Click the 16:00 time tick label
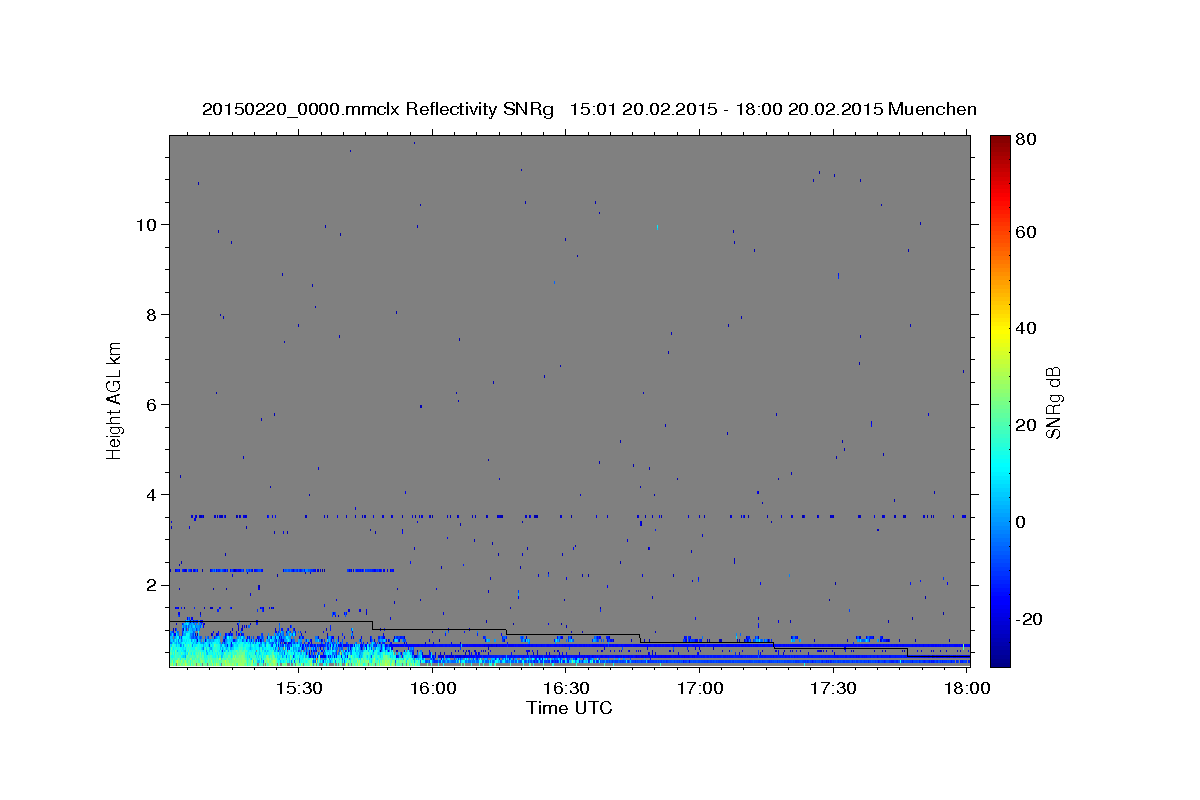Screen dimensions: 1200x800 point(433,689)
